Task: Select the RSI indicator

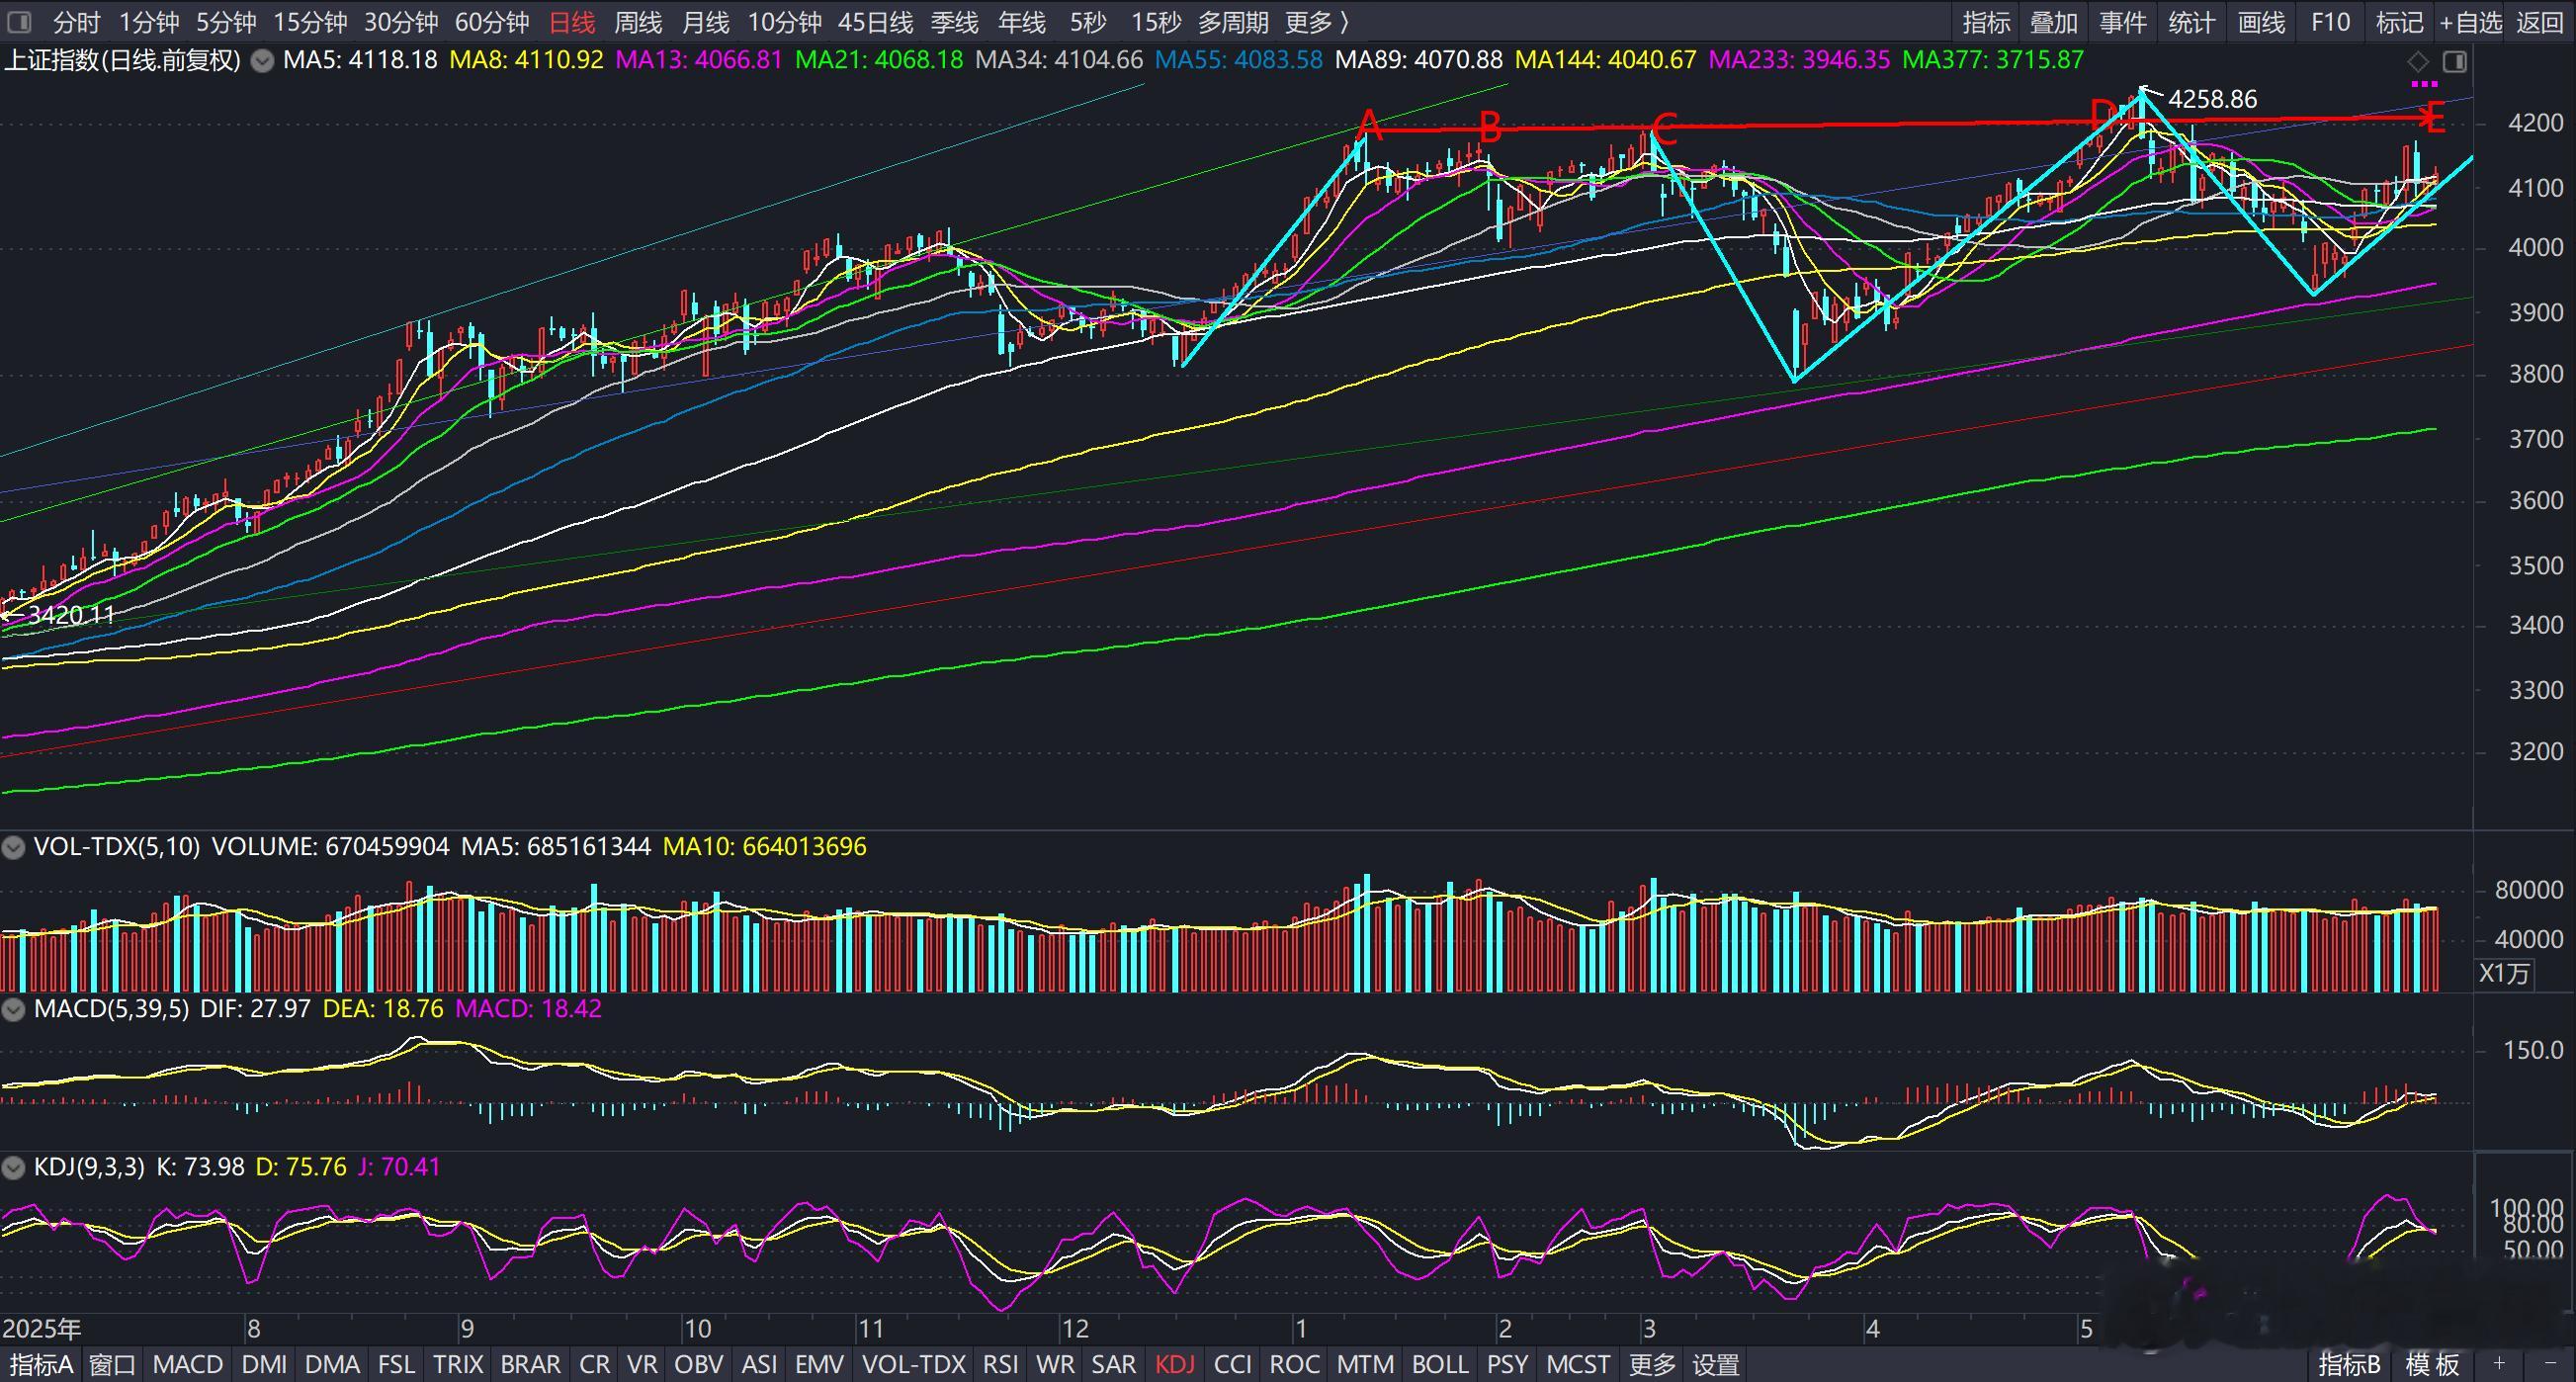Action: click(1001, 1364)
